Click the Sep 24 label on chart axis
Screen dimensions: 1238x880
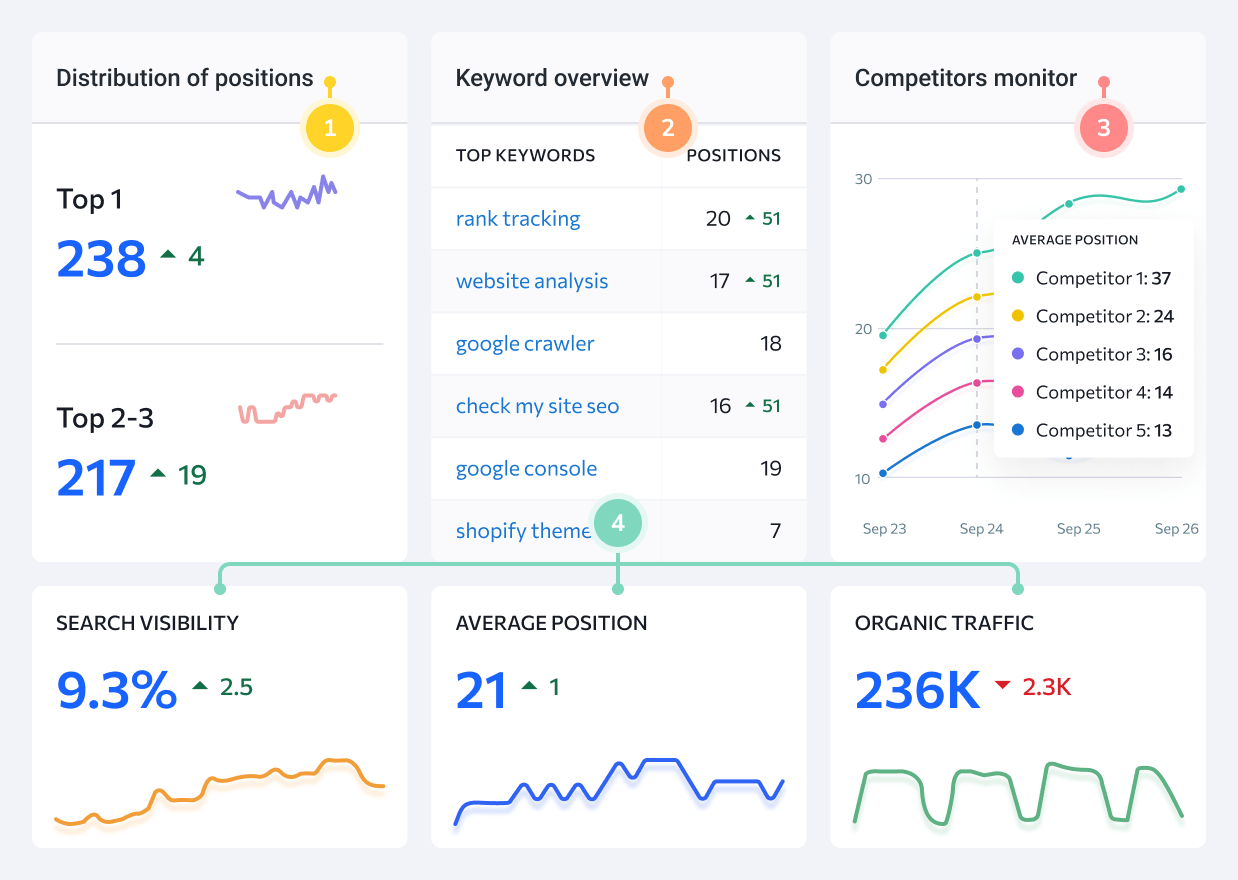981,529
